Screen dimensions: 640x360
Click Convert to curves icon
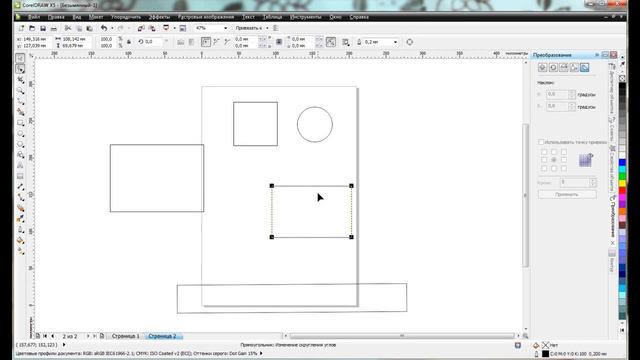click(x=409, y=42)
